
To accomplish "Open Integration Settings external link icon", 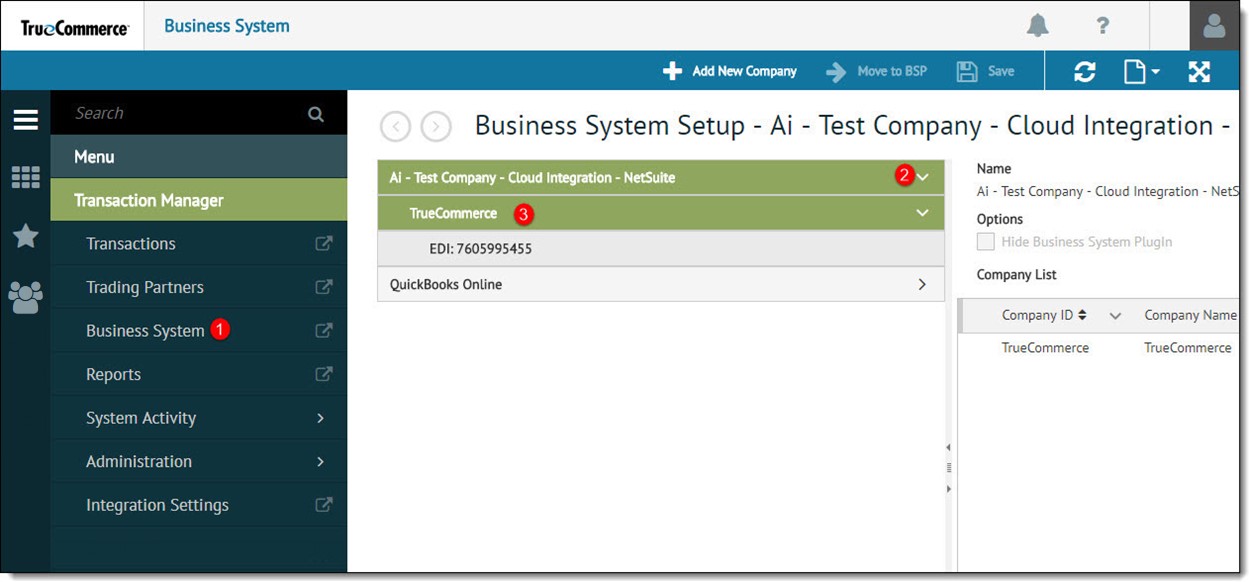I will click(x=323, y=505).
